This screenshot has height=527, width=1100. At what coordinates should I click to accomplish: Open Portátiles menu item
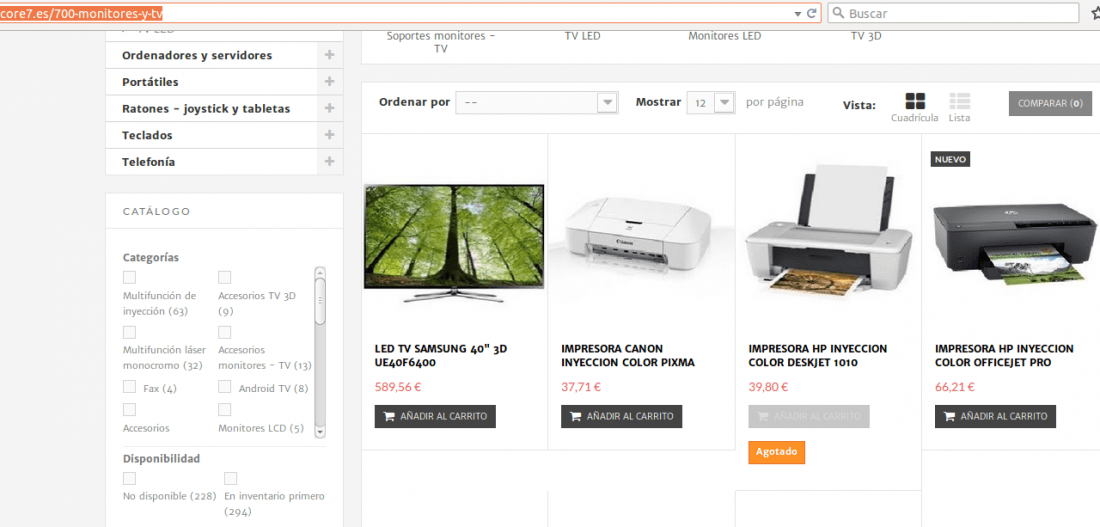click(150, 82)
